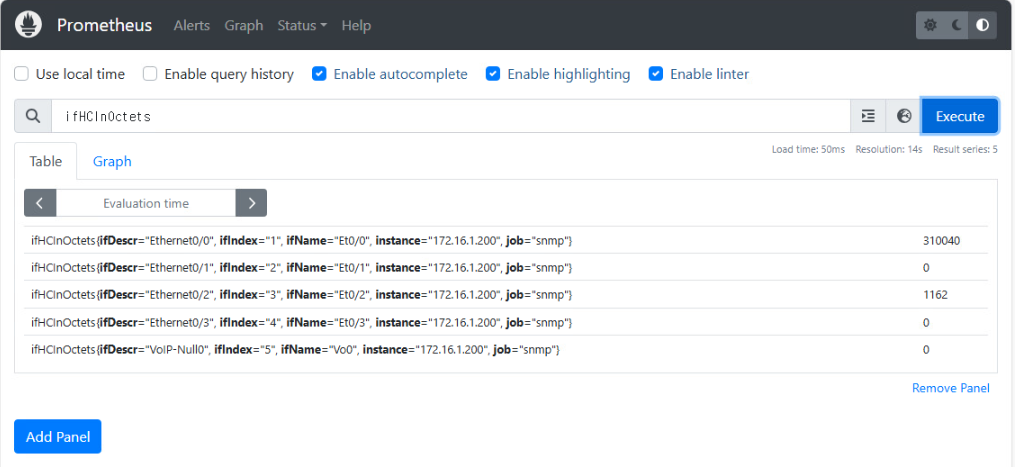The image size is (1015, 467).
Task: Disable the Enable autocomplete checkbox
Action: (x=319, y=74)
